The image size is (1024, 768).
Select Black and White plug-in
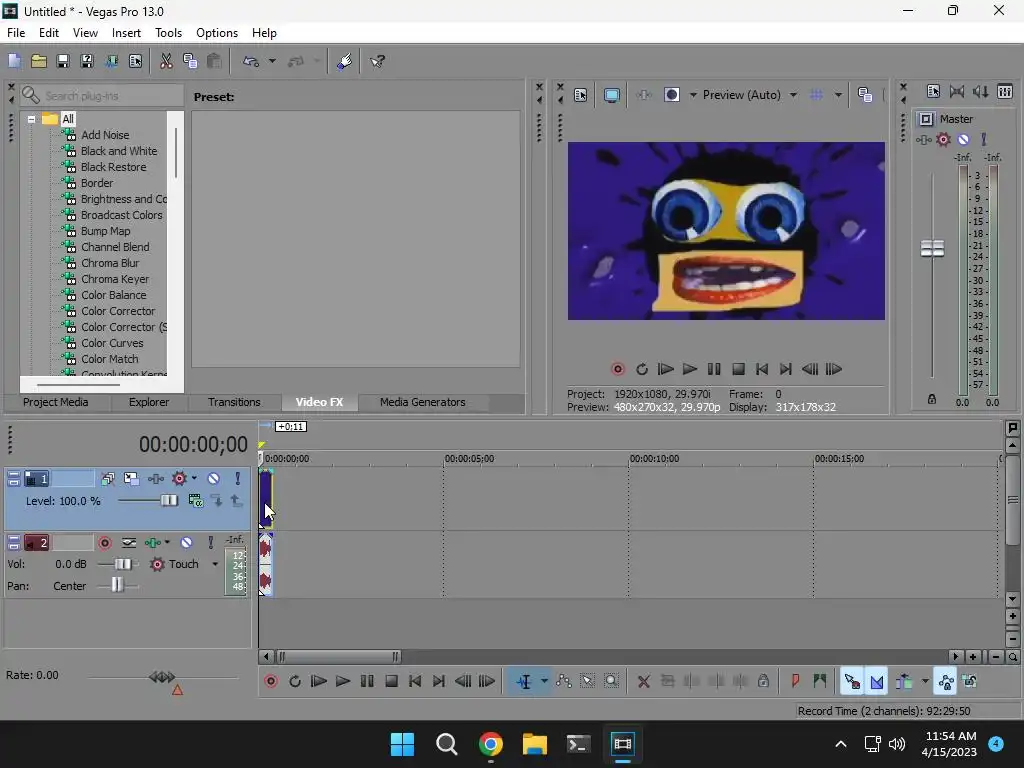[119, 152]
